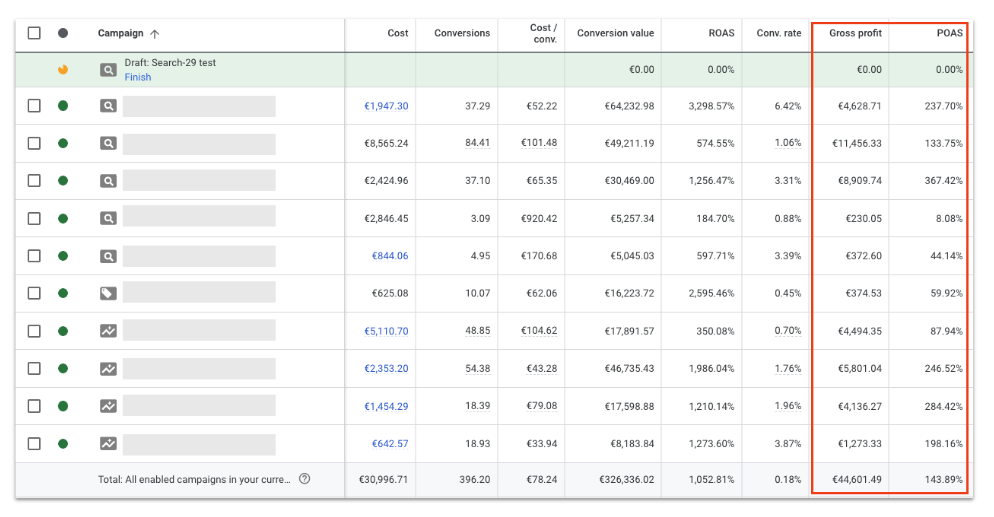Sort by the POAS column header

coord(949,33)
